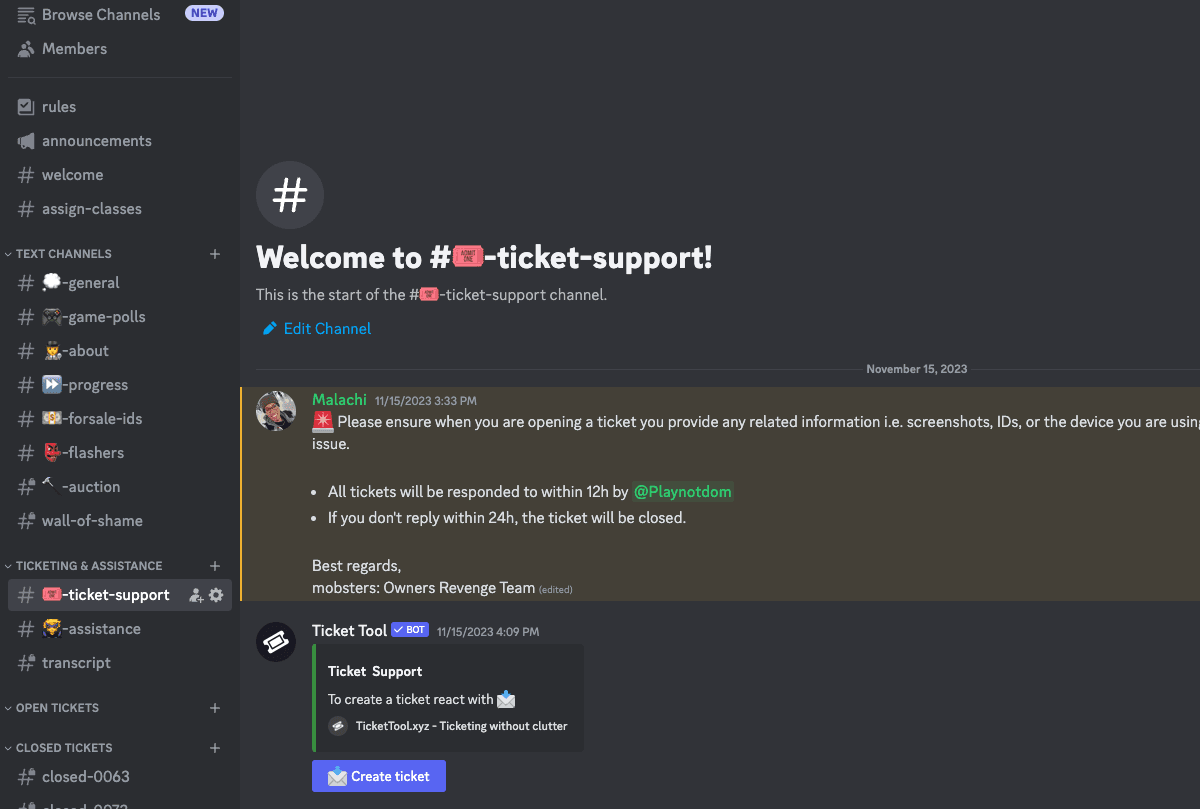Click the Edit Channel link
This screenshot has width=1200, height=809.
tap(317, 328)
